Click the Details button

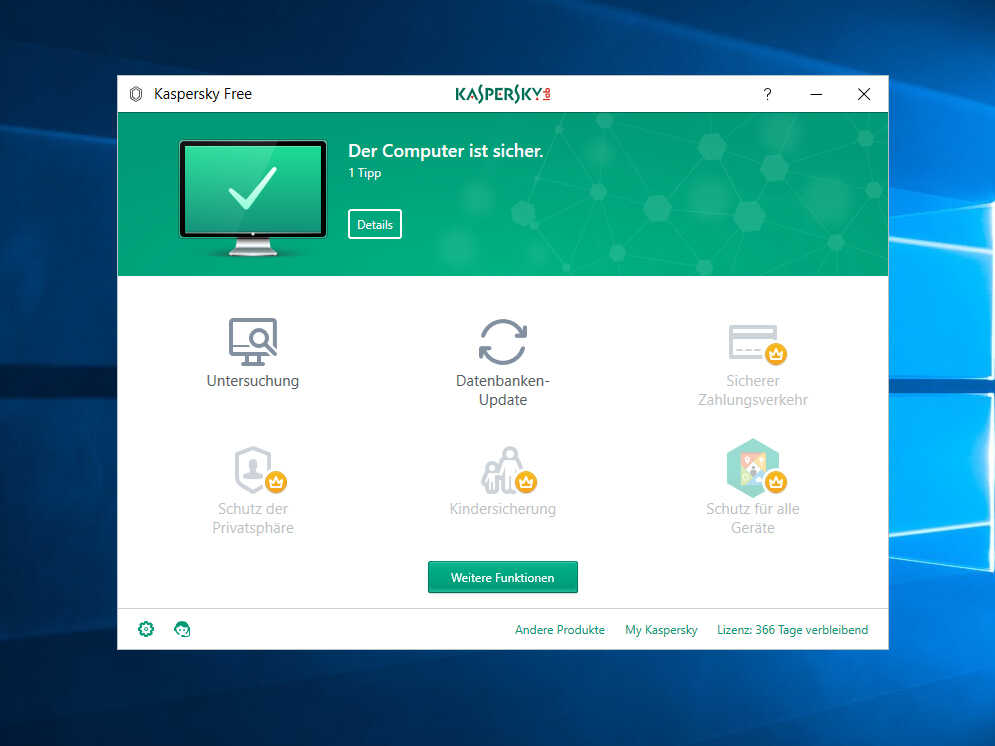pos(374,224)
